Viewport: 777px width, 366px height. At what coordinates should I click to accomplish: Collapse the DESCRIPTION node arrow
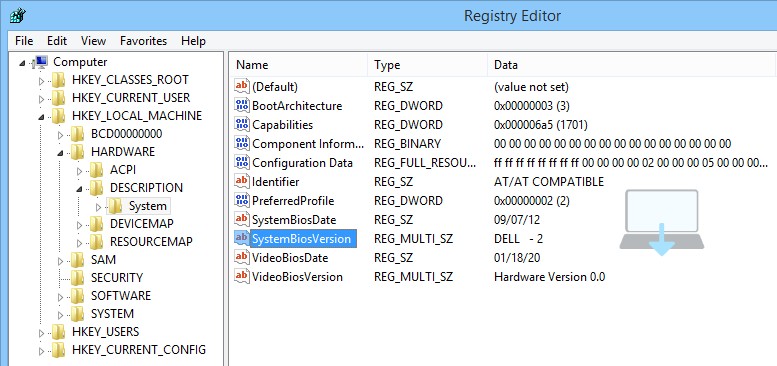coord(79,189)
